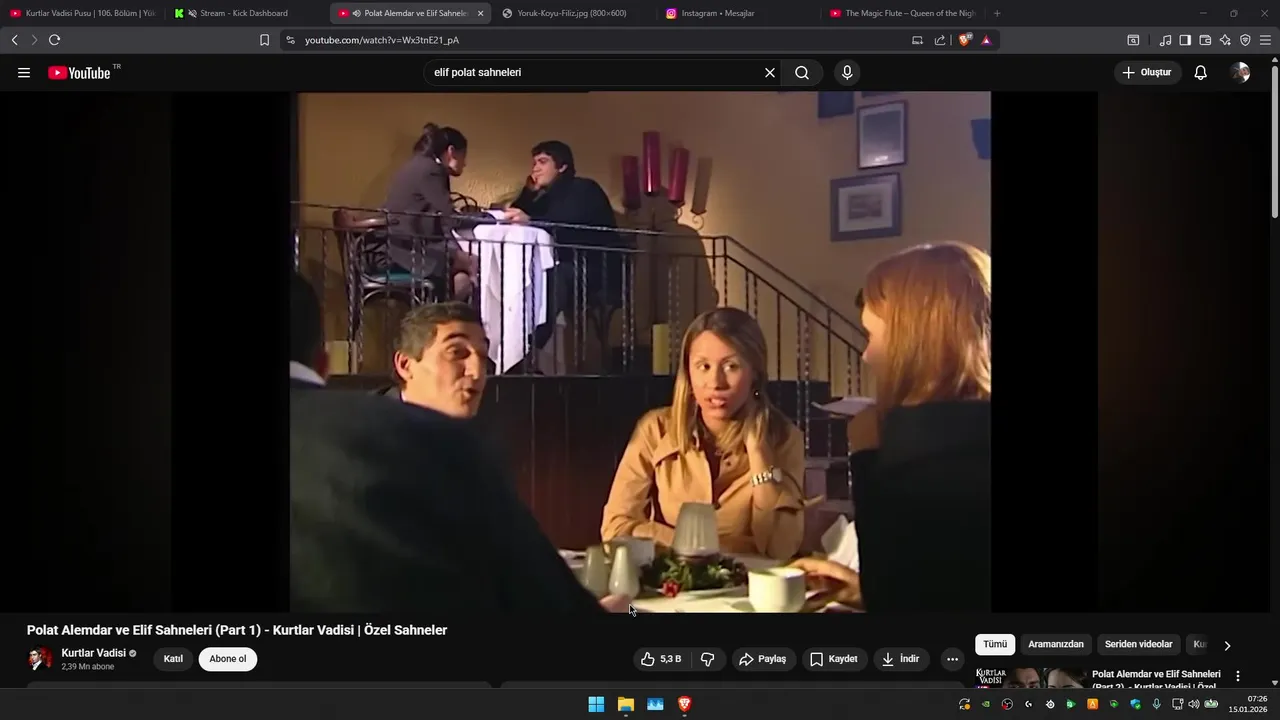Clear the search box text with X
Viewport: 1280px width, 720px height.
[770, 73]
